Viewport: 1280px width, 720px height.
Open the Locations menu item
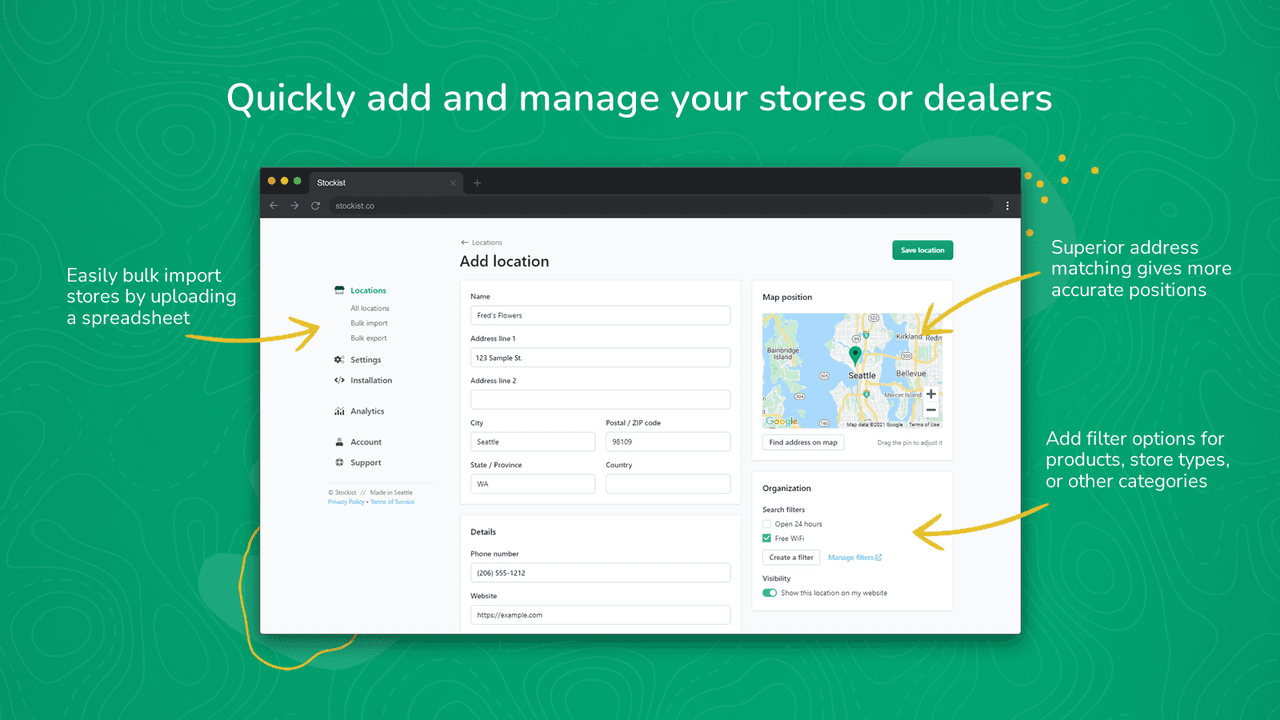[x=368, y=290]
